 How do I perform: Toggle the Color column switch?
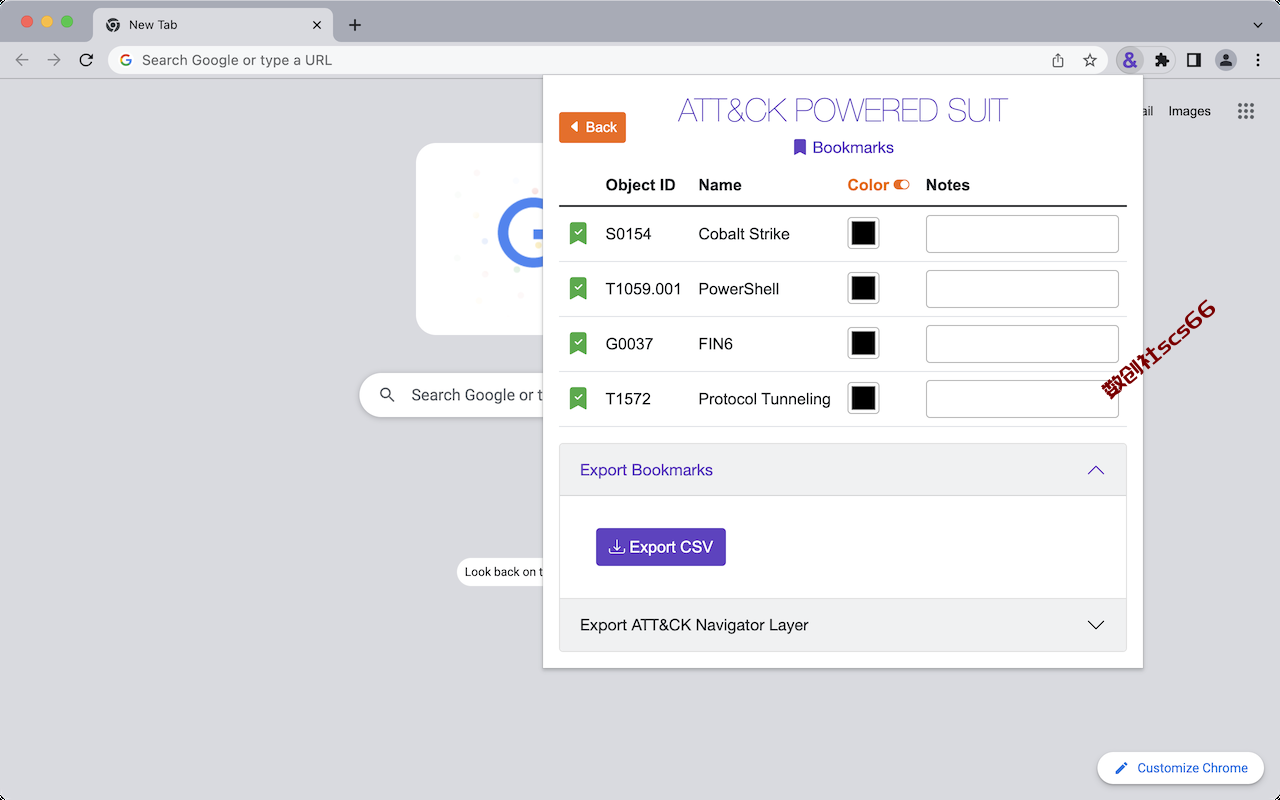[902, 185]
